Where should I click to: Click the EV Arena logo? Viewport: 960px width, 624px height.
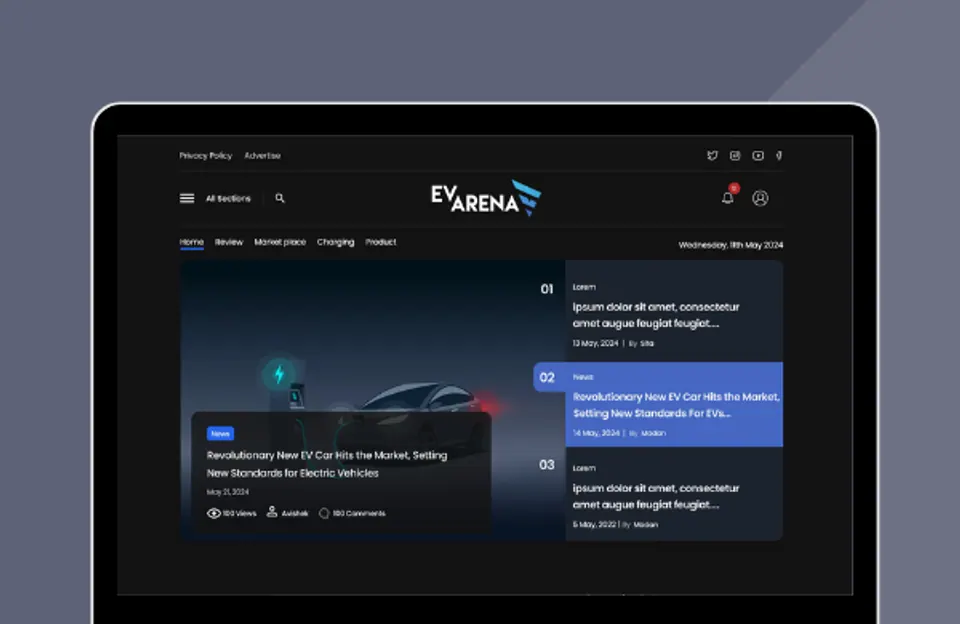pyautogui.click(x=486, y=198)
